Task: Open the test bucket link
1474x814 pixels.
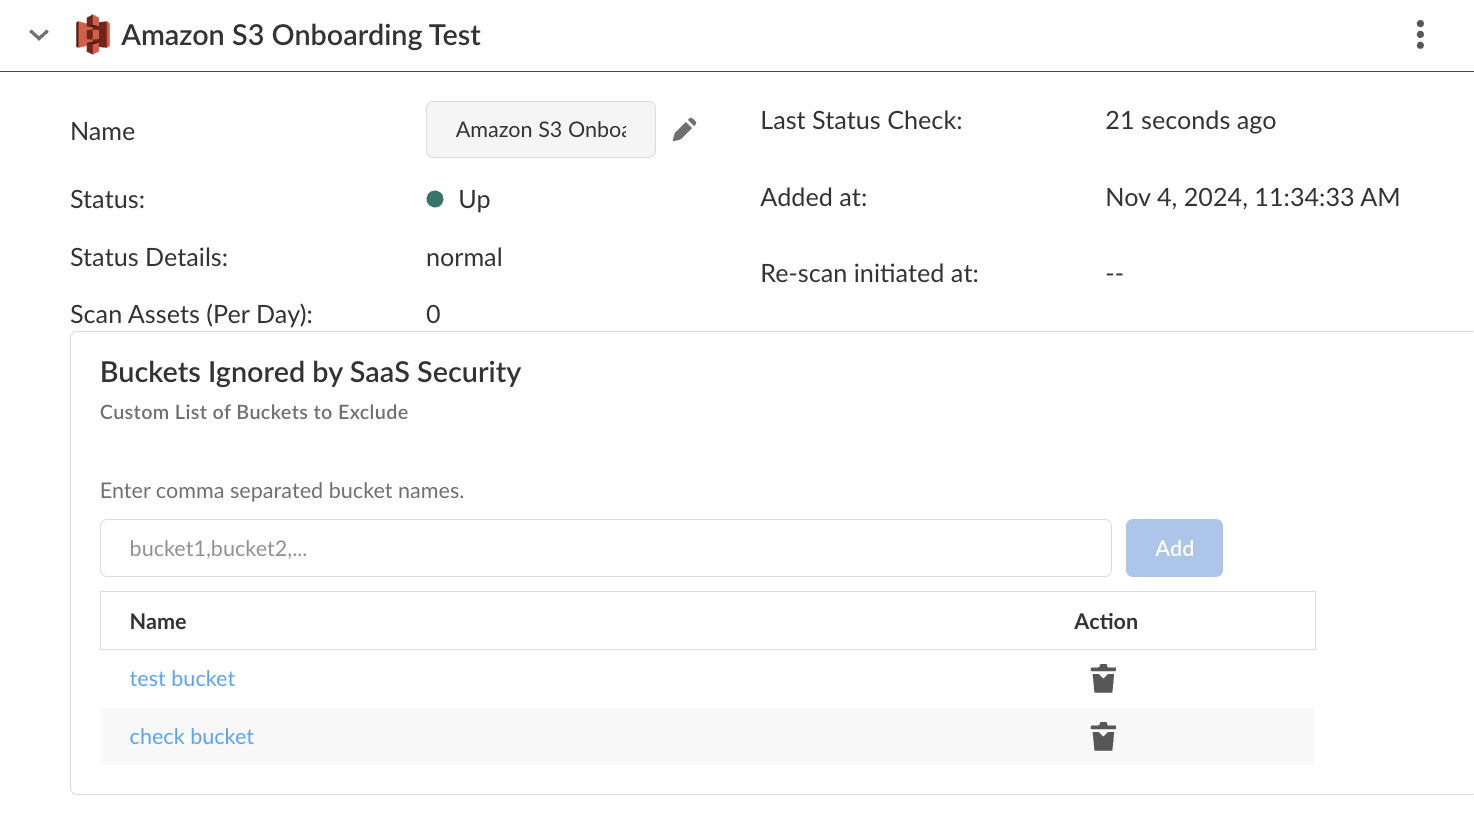Action: 182,679
